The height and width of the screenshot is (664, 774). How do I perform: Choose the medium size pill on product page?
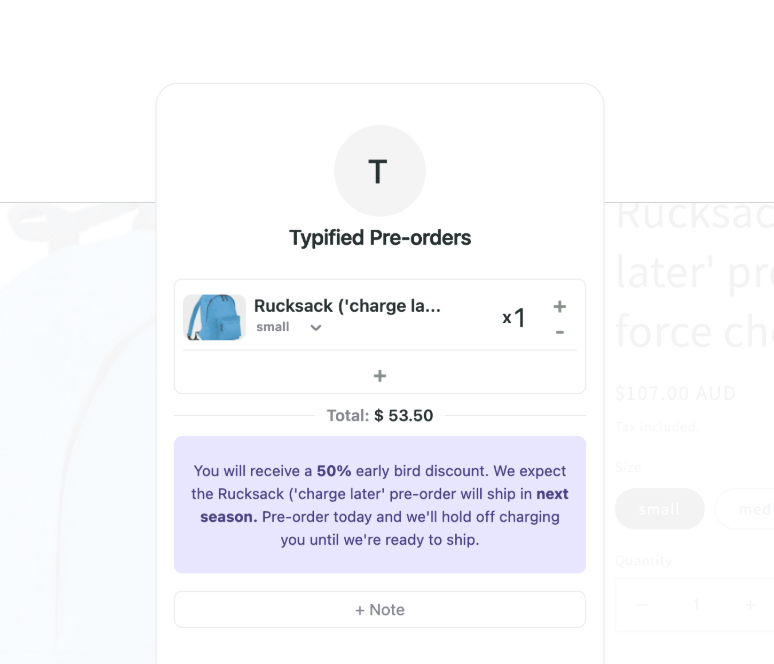click(752, 509)
